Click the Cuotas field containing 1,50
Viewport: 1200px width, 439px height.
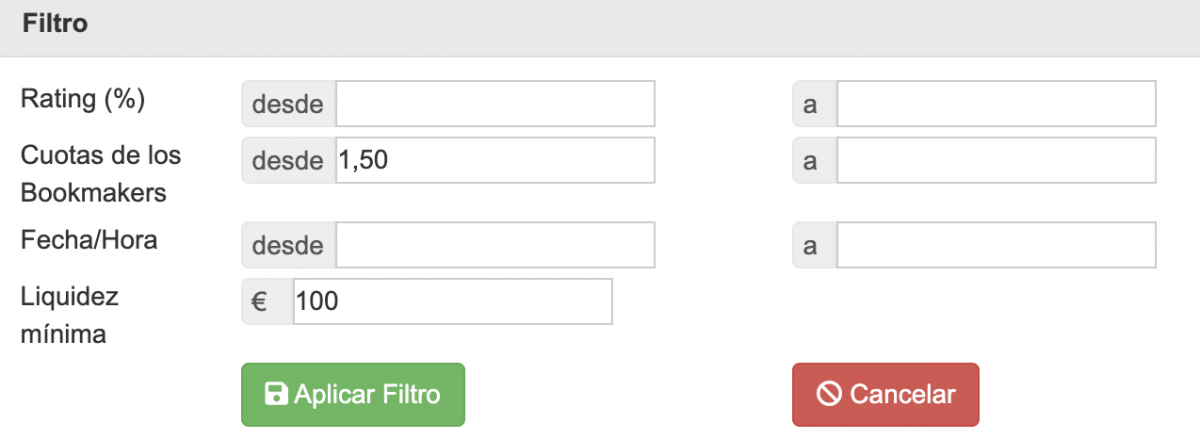[495, 160]
